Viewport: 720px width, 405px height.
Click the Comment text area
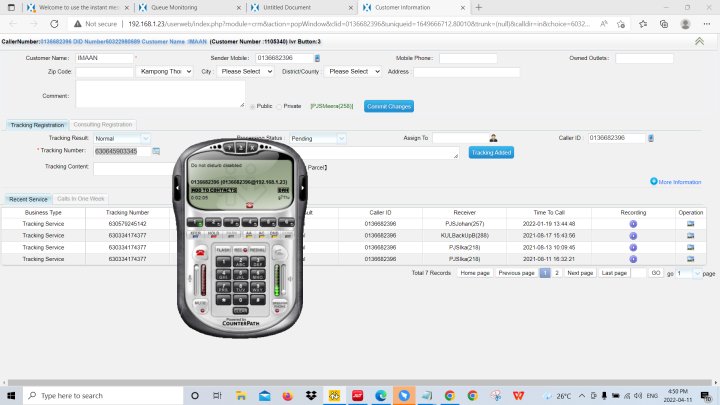click(160, 93)
